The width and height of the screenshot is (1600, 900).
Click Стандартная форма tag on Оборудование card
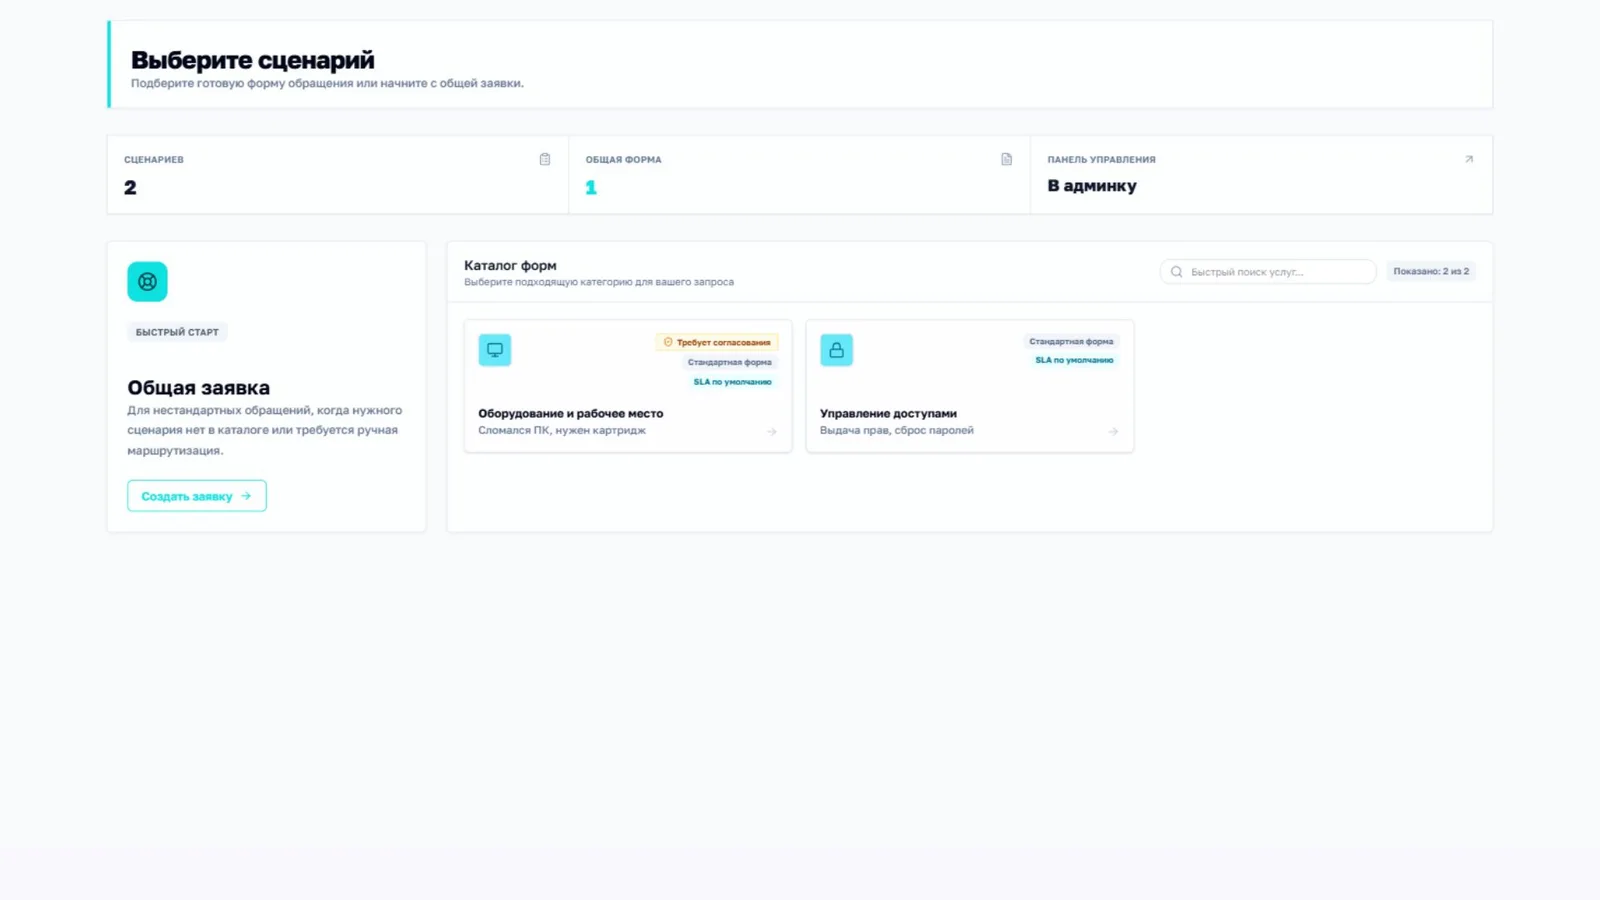730,362
